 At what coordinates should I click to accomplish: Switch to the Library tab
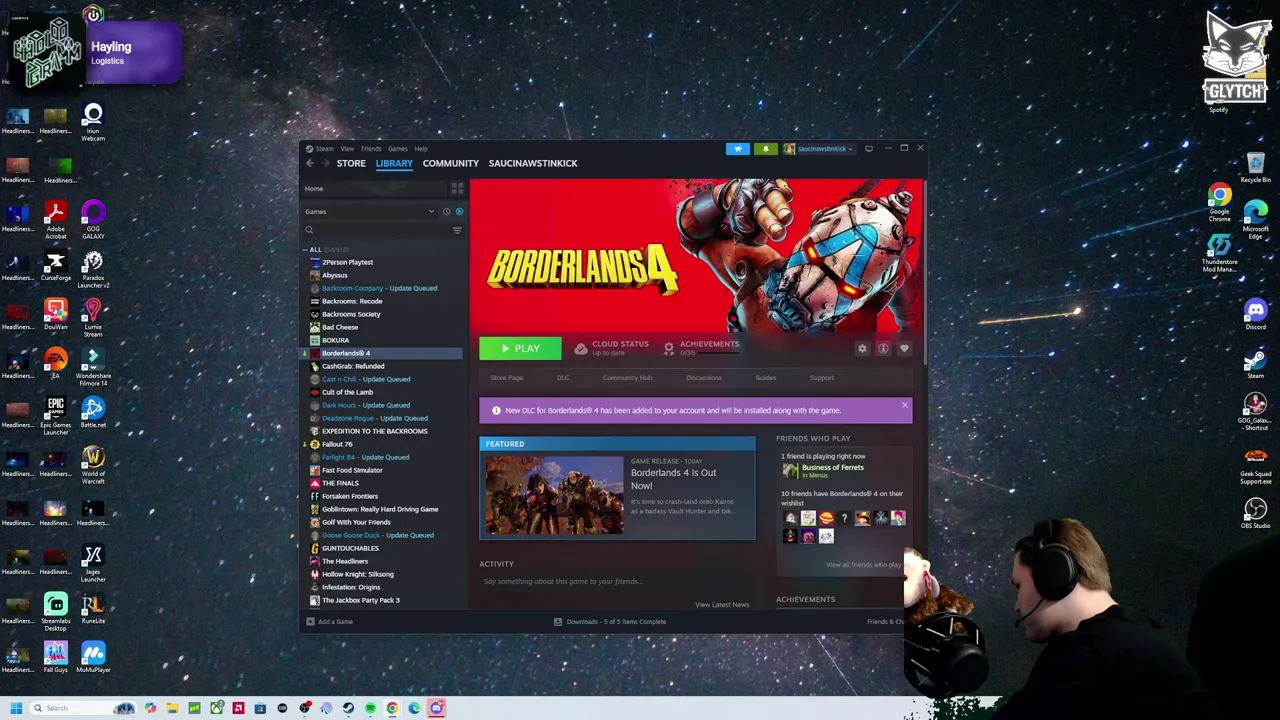click(394, 163)
